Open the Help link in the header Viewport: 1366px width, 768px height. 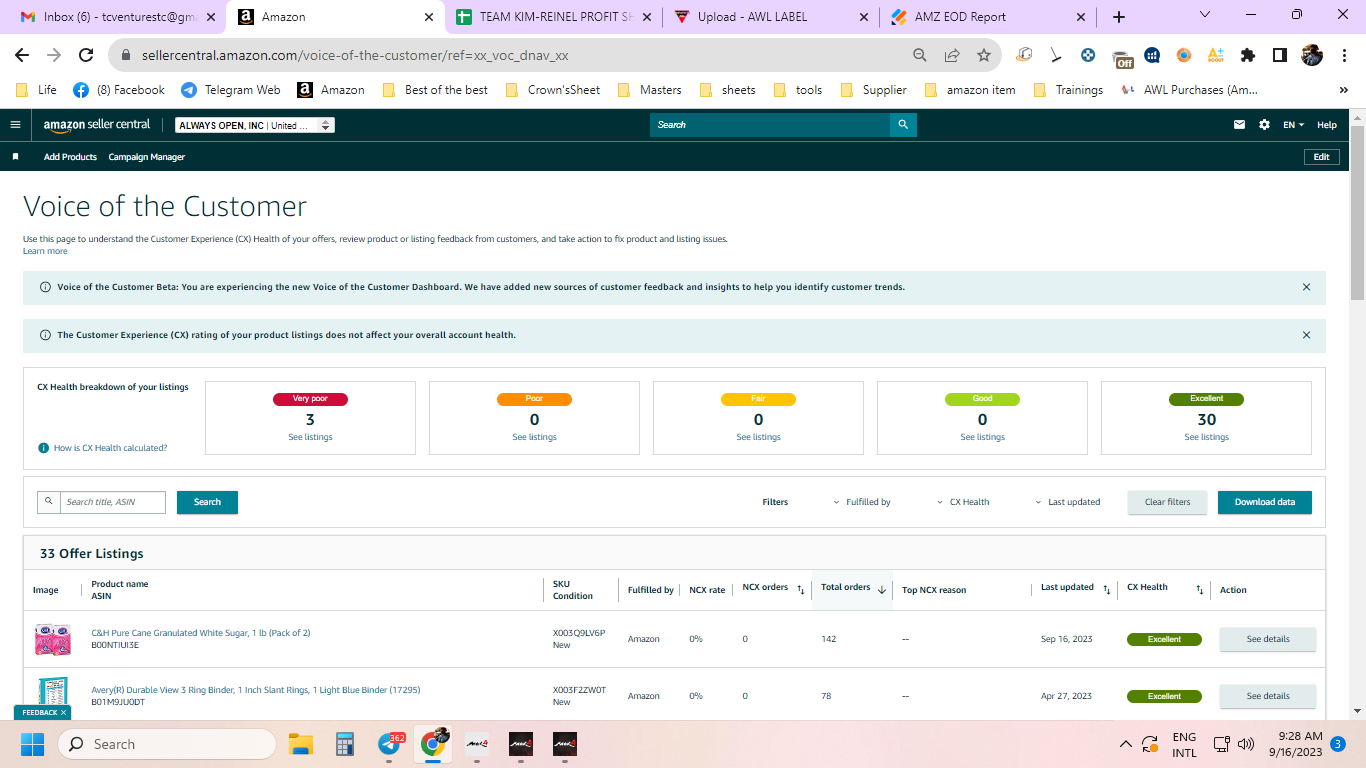pyautogui.click(x=1327, y=125)
